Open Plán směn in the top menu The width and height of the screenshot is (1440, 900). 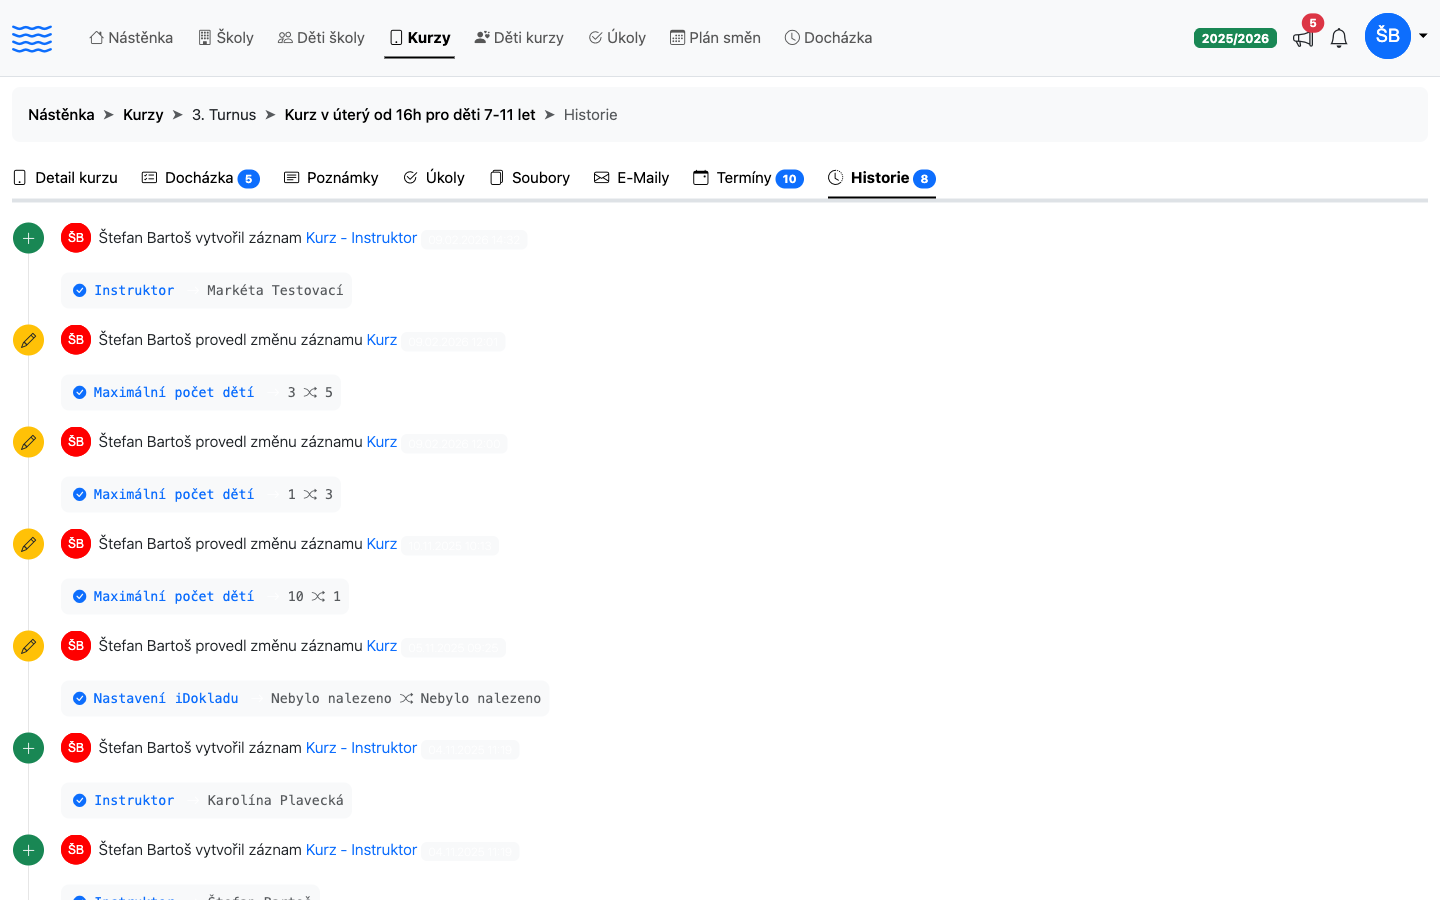(x=715, y=38)
